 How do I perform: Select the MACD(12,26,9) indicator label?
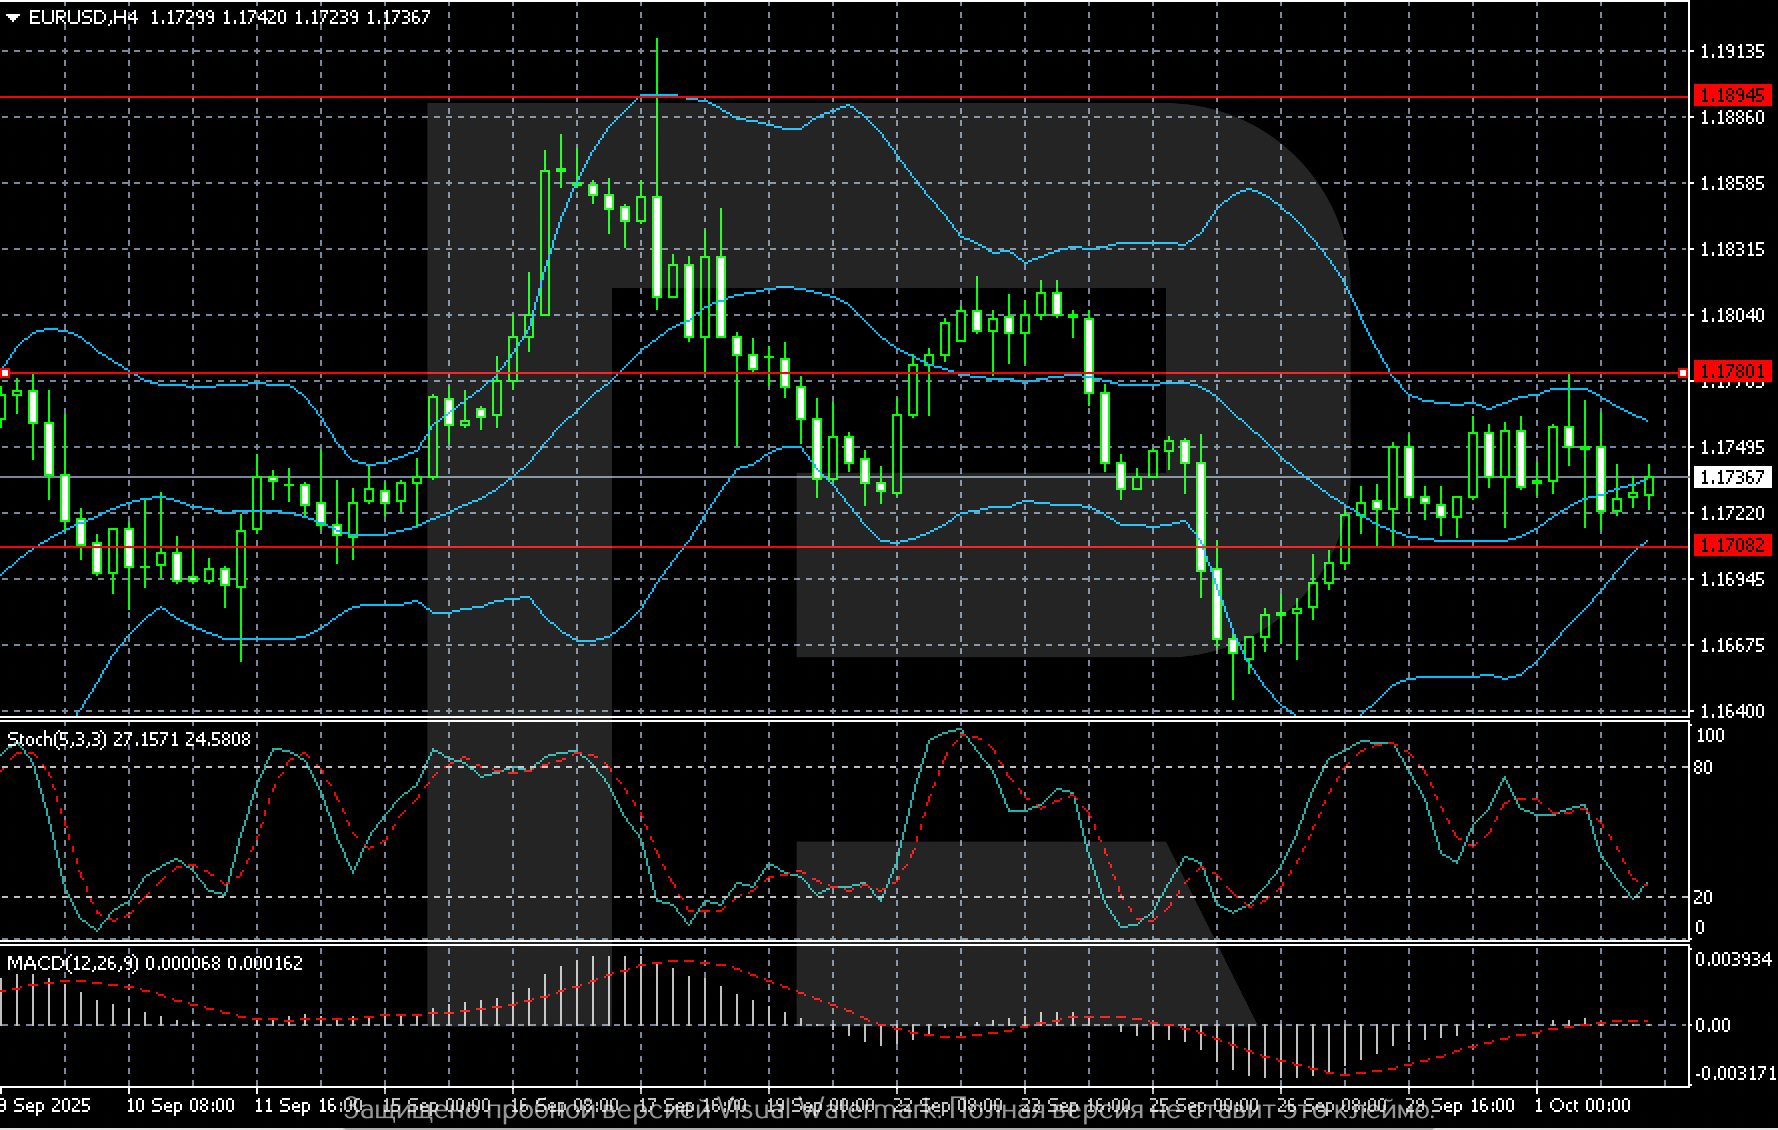(73, 963)
